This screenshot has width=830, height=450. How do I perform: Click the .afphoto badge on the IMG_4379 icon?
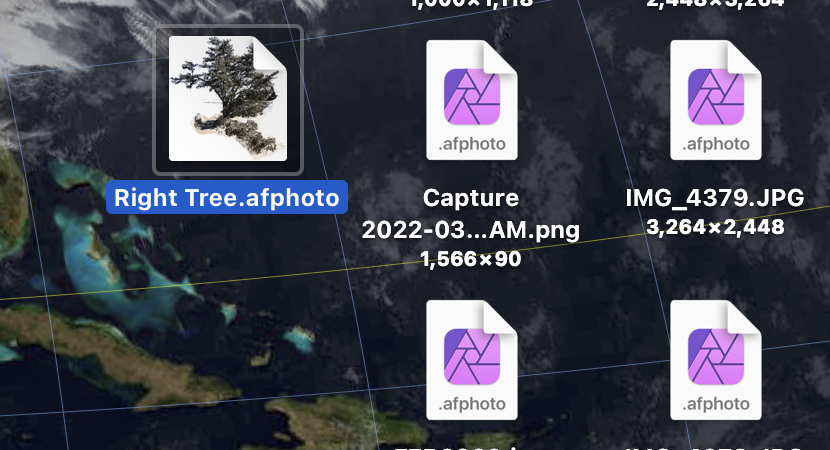(x=716, y=144)
